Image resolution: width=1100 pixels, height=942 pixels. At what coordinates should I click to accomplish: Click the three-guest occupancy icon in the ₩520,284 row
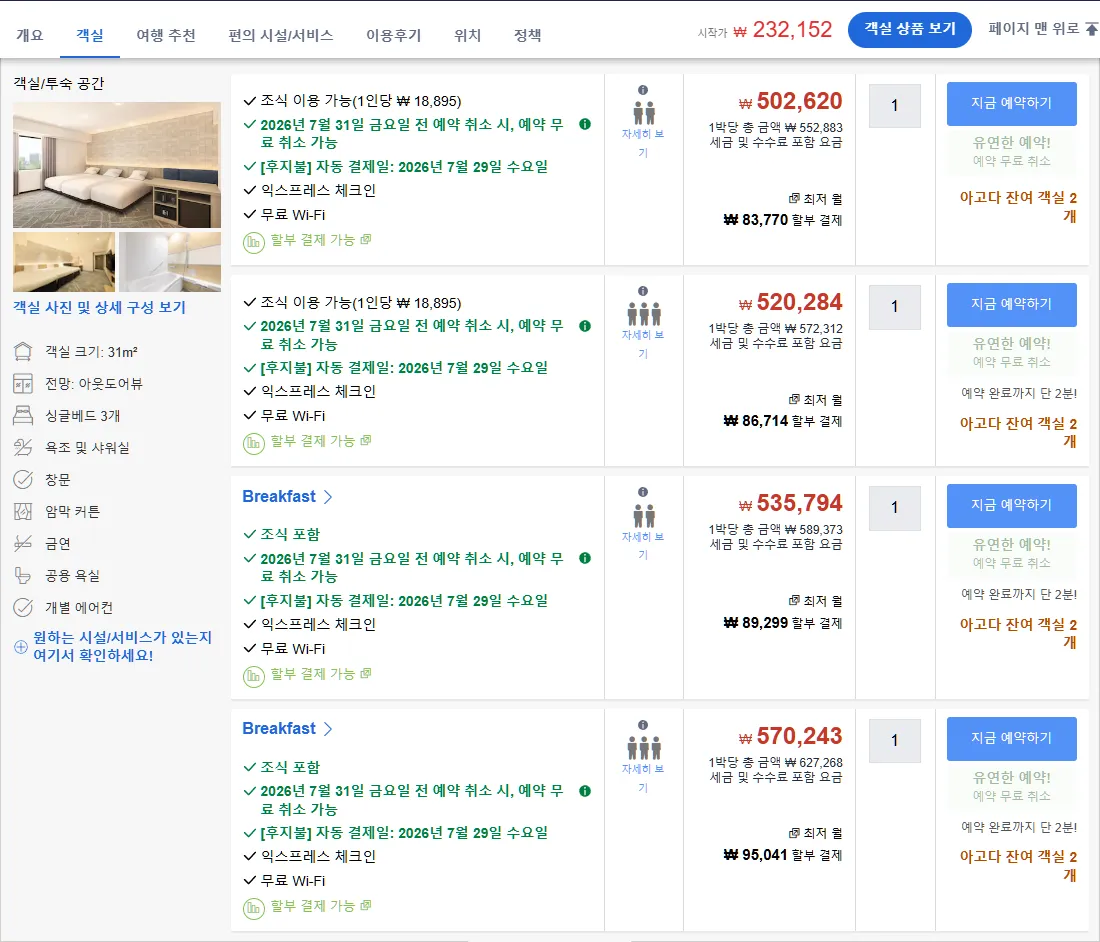644,314
